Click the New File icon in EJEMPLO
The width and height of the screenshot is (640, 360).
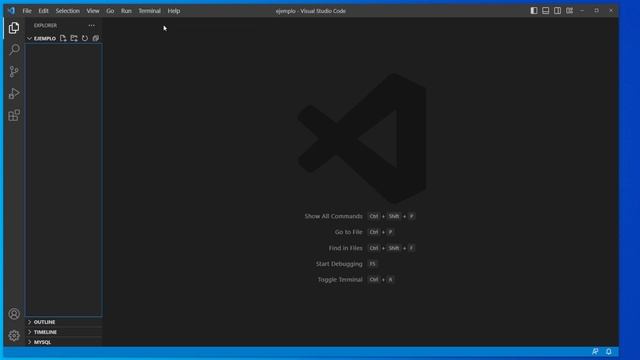click(63, 38)
